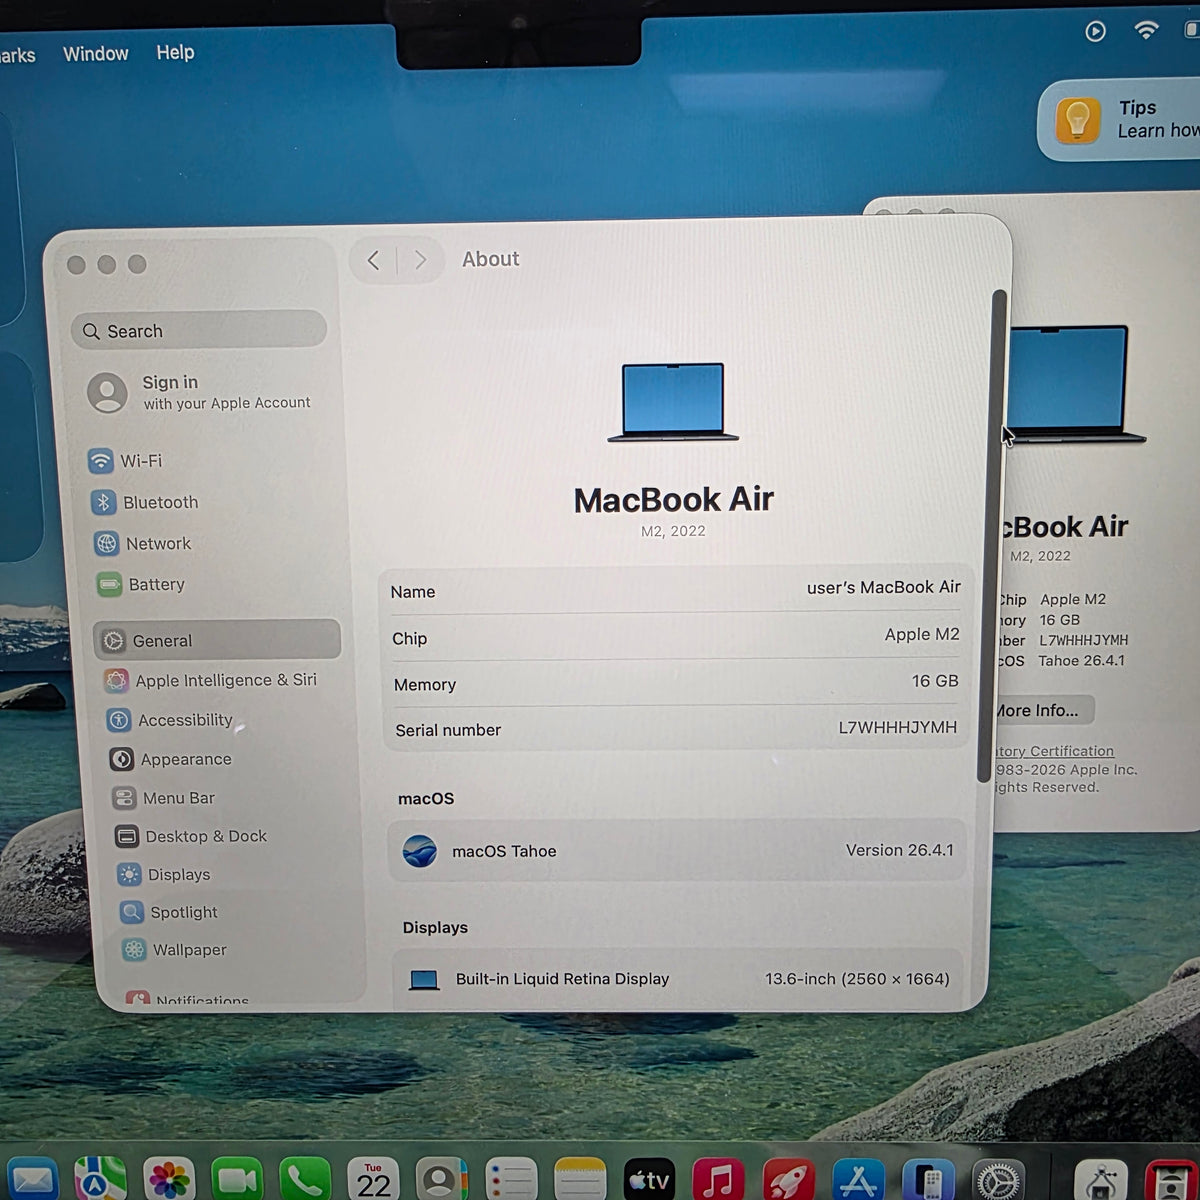Open Photos from the Dock

pos(168,1180)
